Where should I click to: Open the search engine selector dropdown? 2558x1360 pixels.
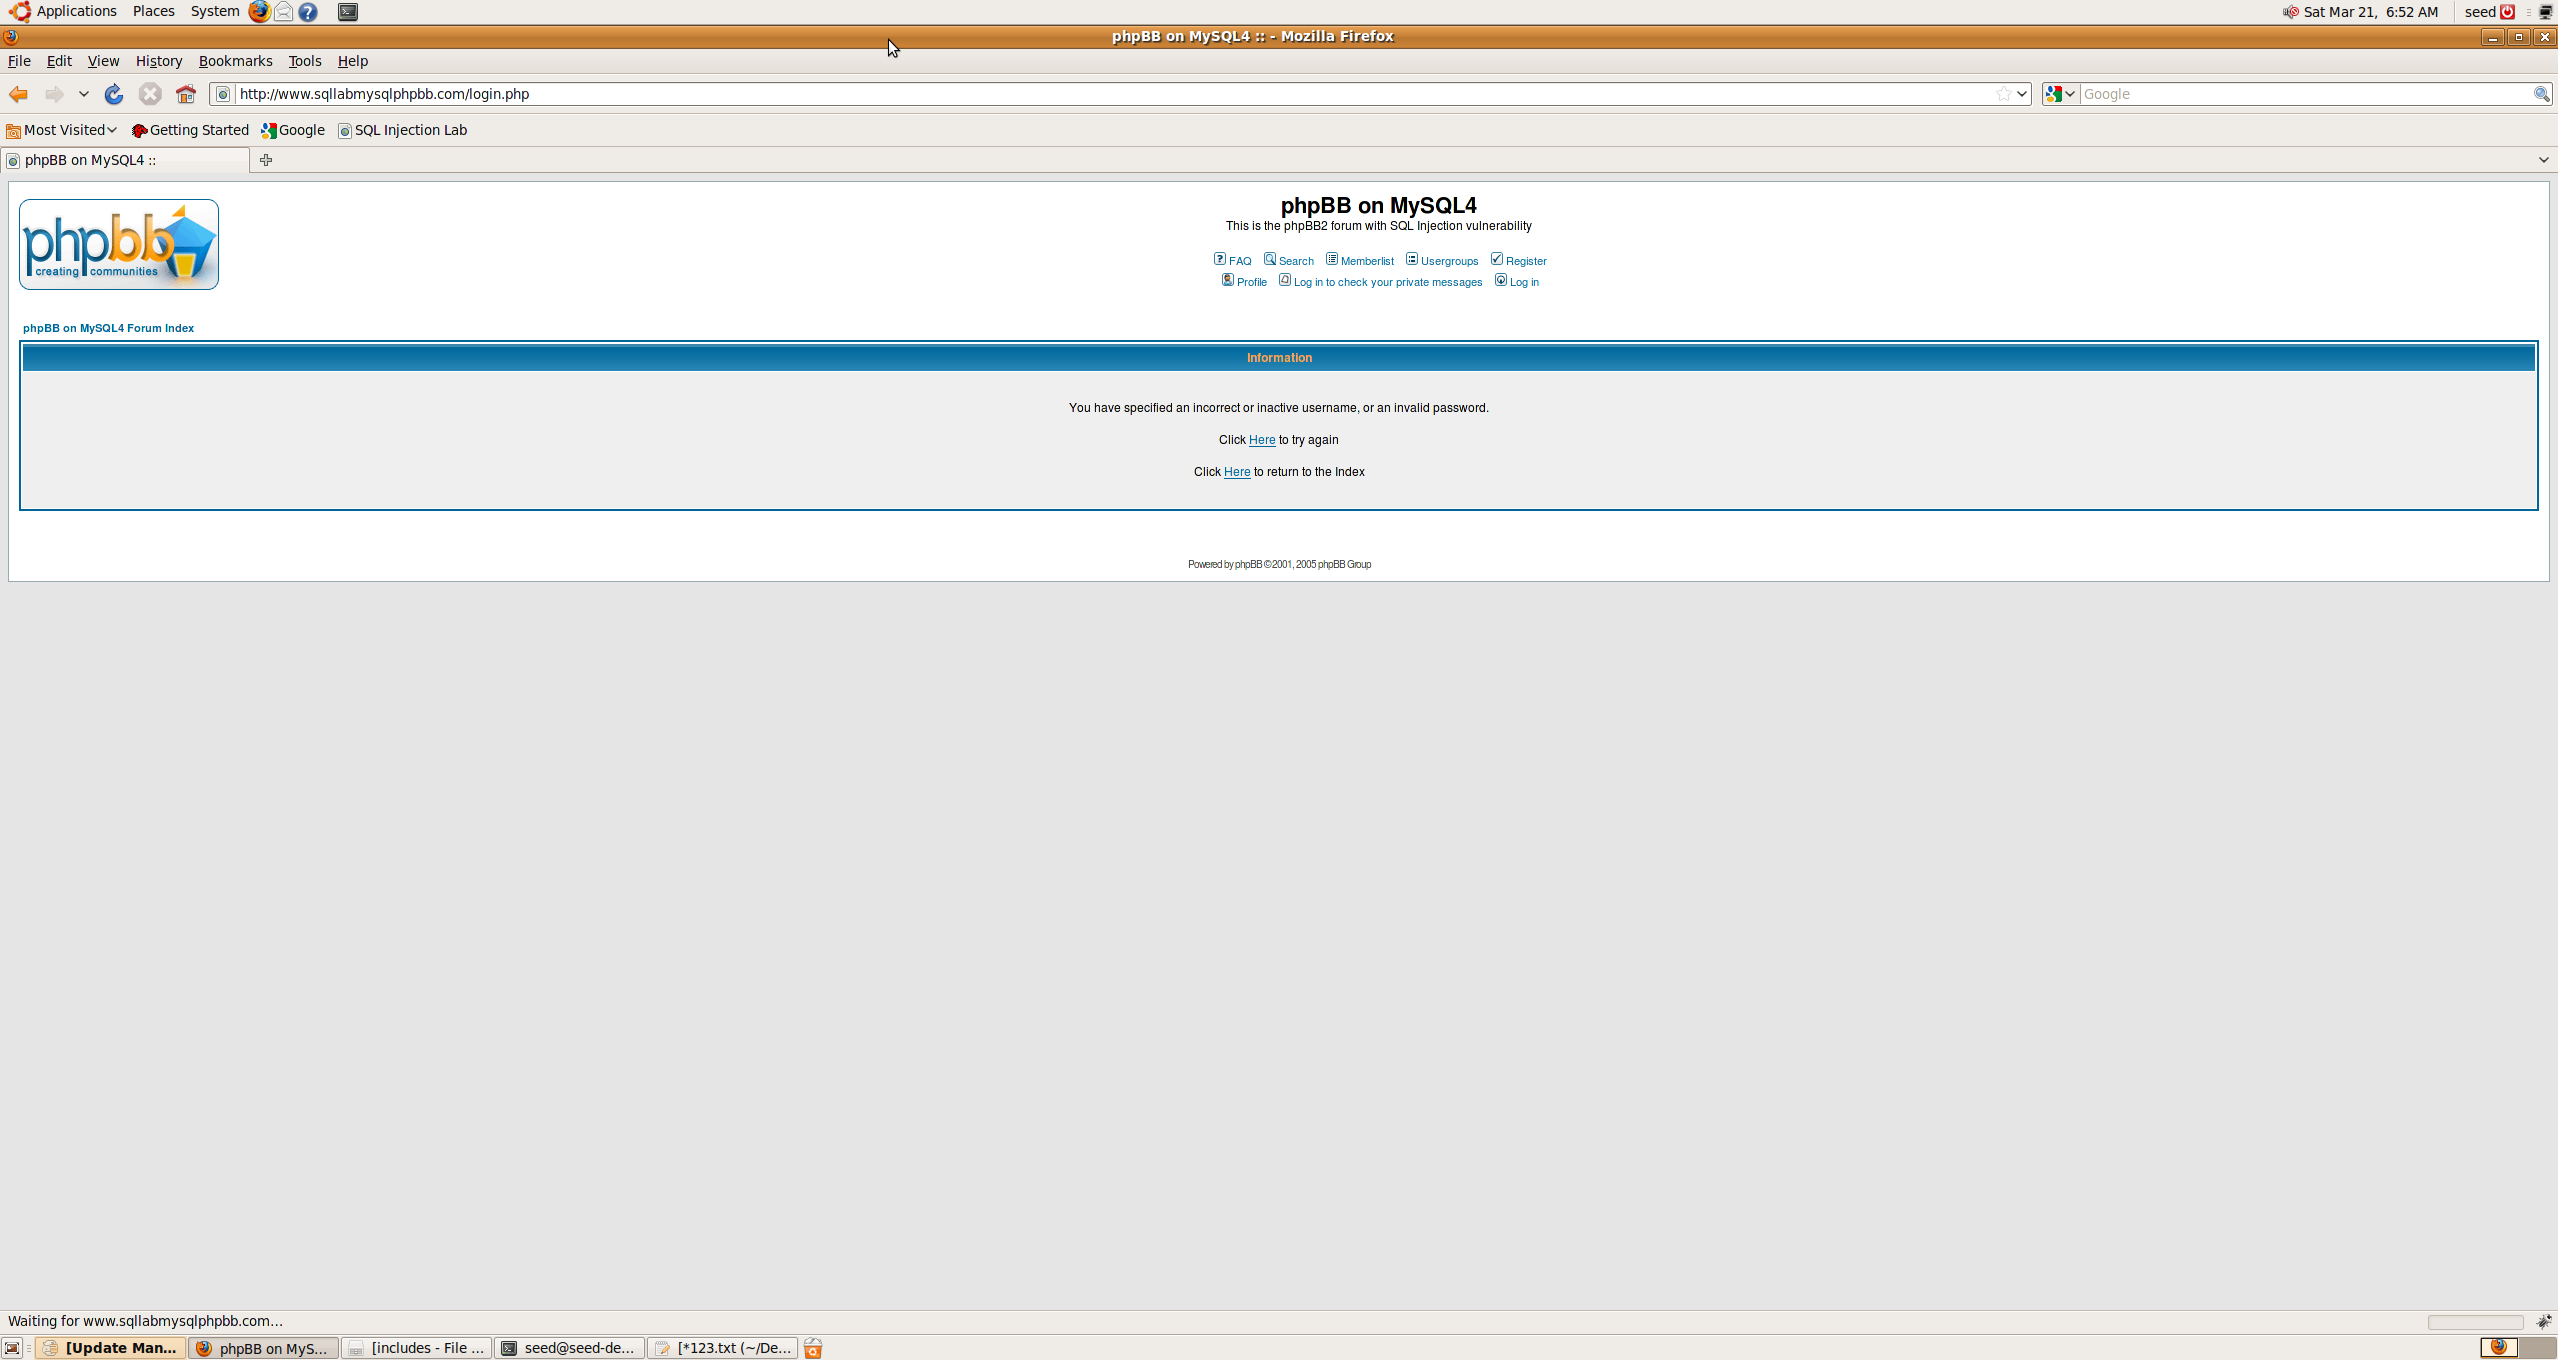pyautogui.click(x=2060, y=94)
